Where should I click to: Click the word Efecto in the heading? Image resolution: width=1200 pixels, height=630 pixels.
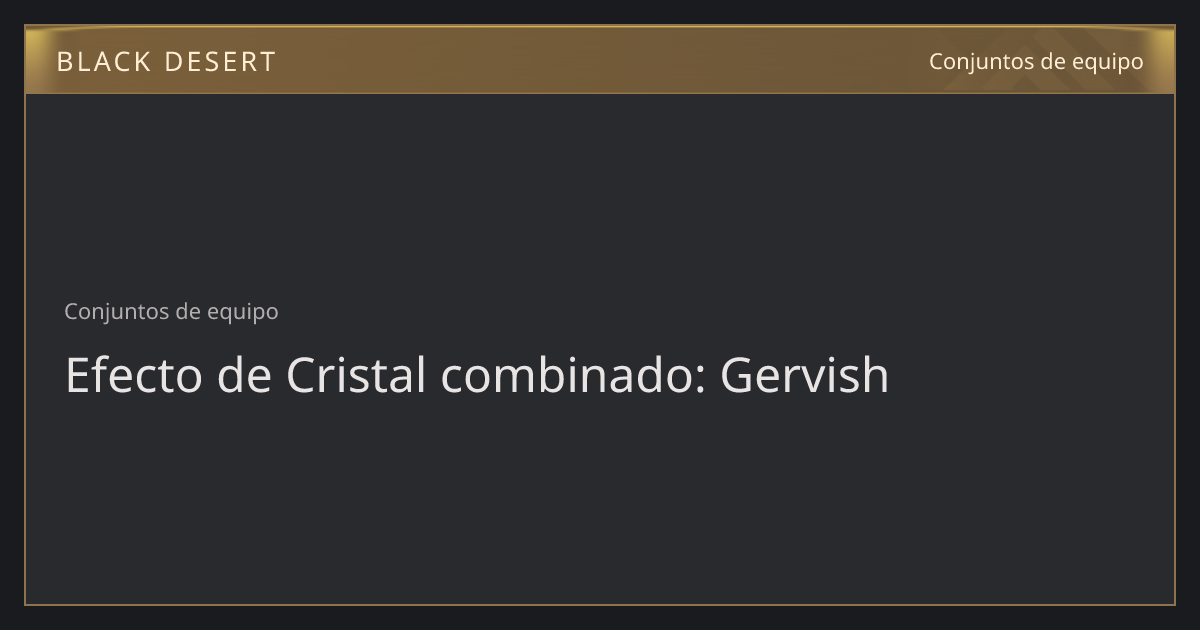tap(128, 375)
